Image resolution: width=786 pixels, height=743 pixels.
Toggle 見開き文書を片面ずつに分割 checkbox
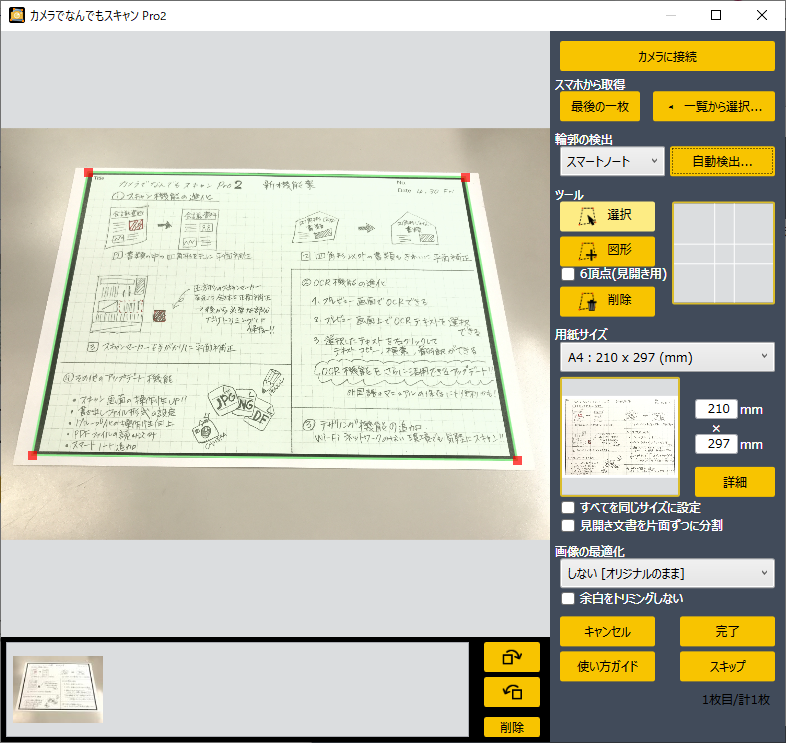568,525
